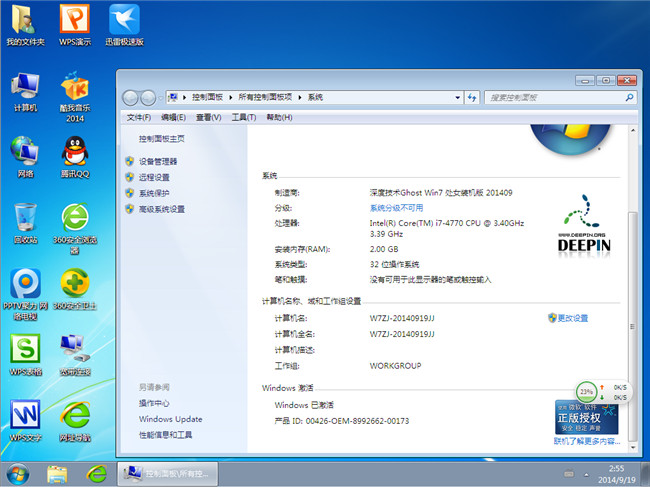Go to 控制面板主页
The width and height of the screenshot is (650, 487).
pyautogui.click(x=162, y=139)
